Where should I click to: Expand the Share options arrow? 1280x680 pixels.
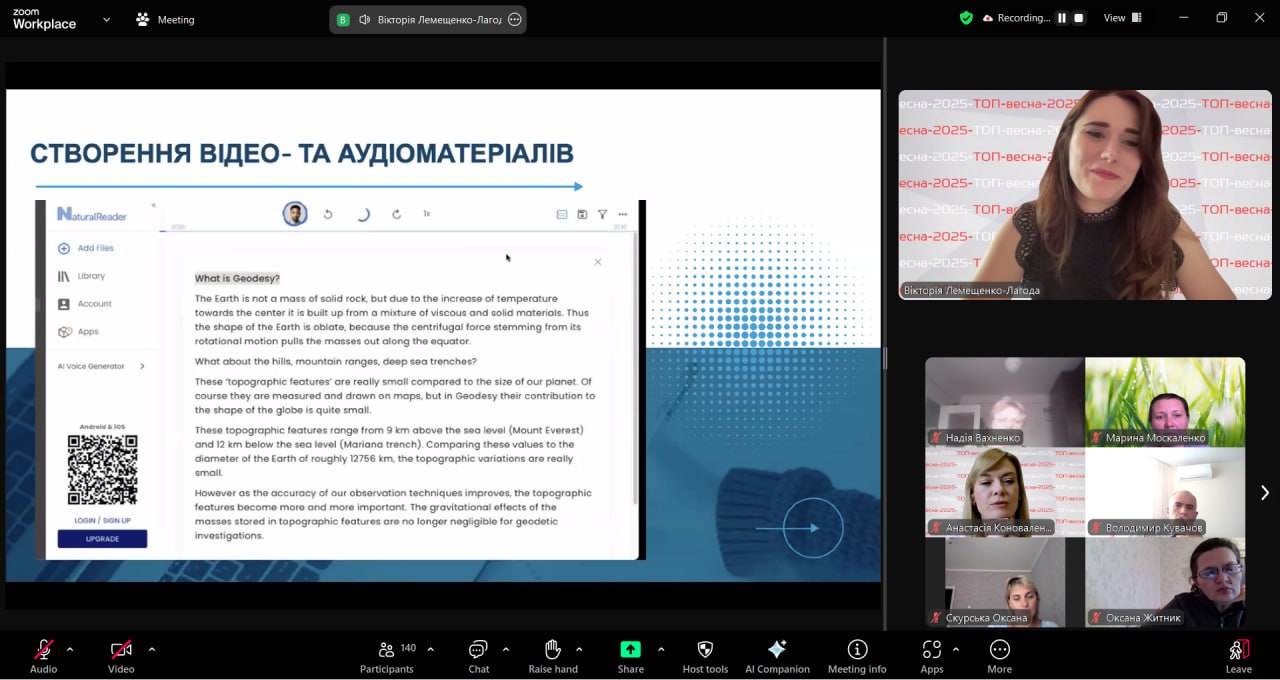point(661,649)
